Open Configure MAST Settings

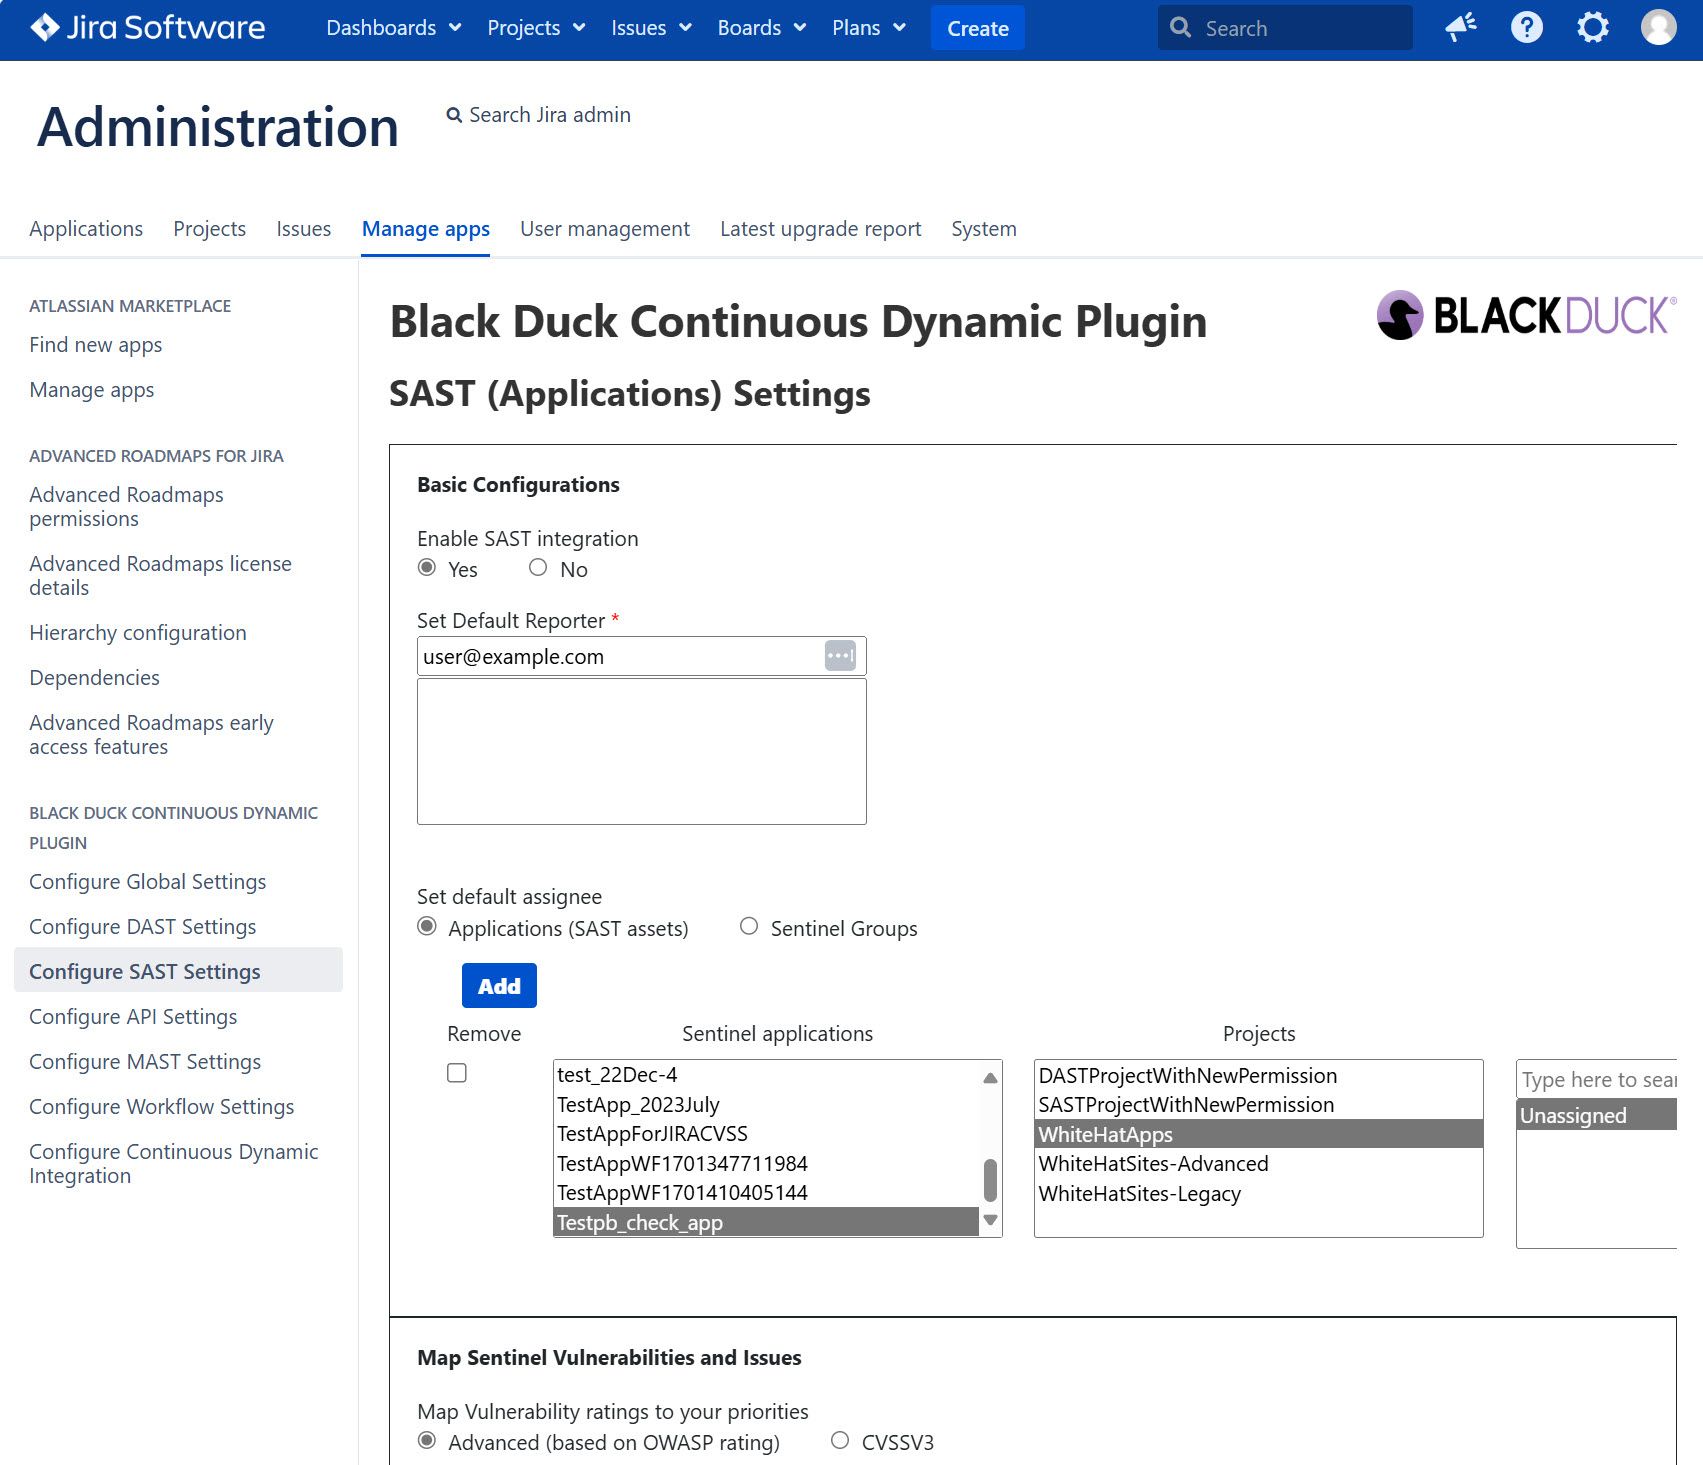coord(145,1062)
